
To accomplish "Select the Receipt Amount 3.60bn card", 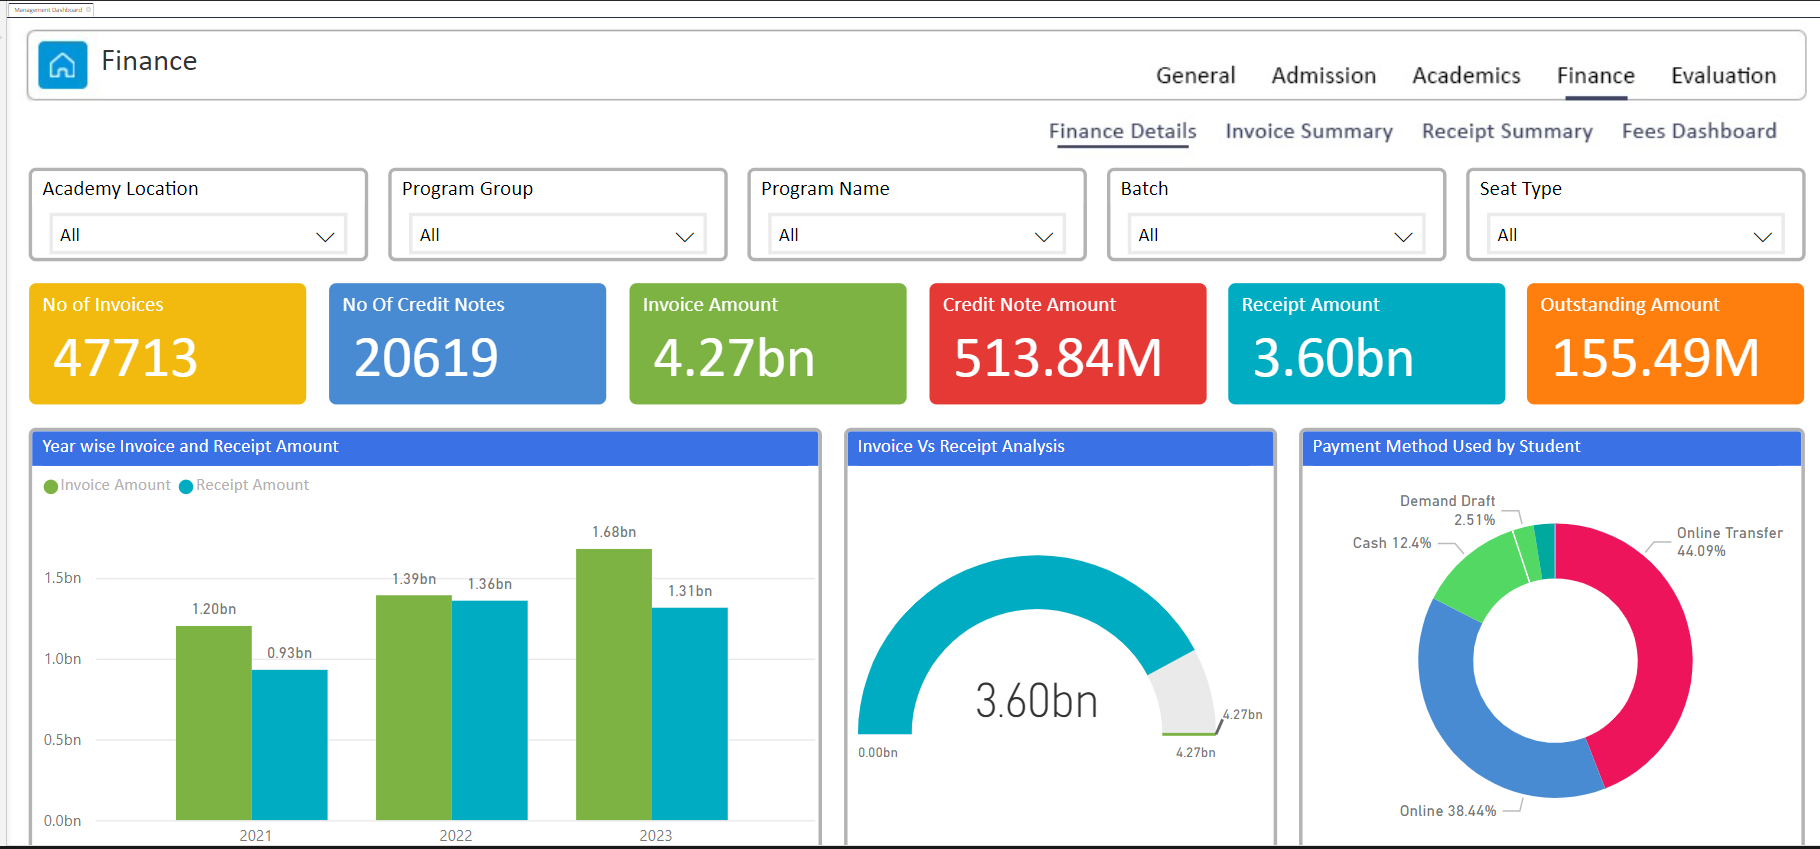I will tap(1366, 344).
